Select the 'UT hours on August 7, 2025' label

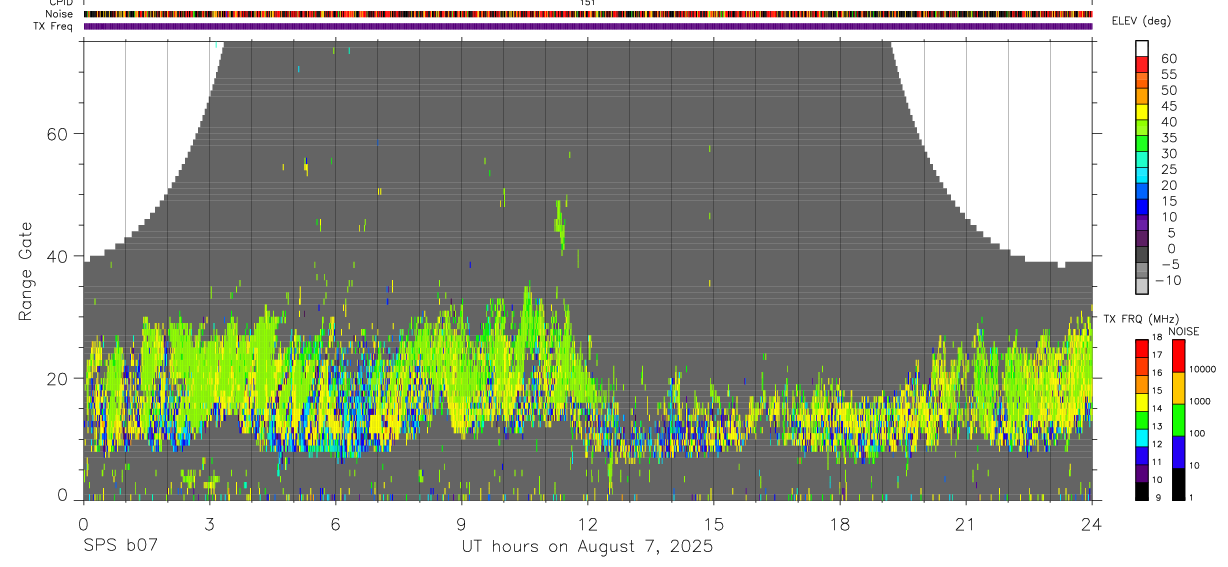coord(587,547)
